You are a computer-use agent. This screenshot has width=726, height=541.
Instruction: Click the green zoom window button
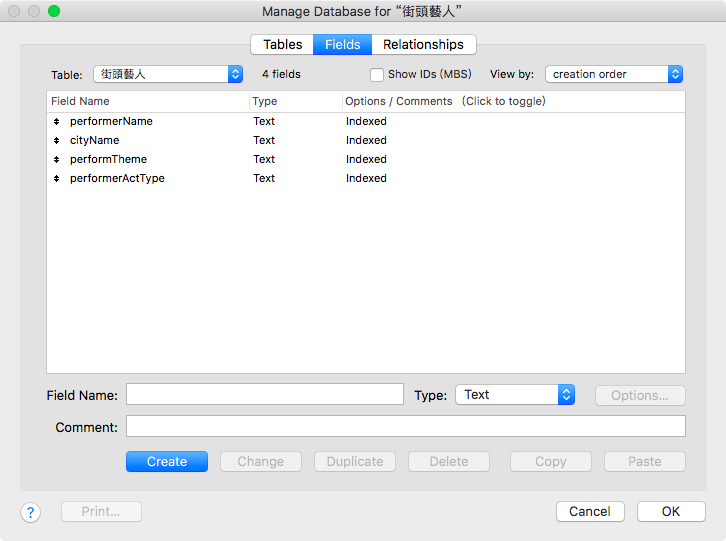coord(54,11)
